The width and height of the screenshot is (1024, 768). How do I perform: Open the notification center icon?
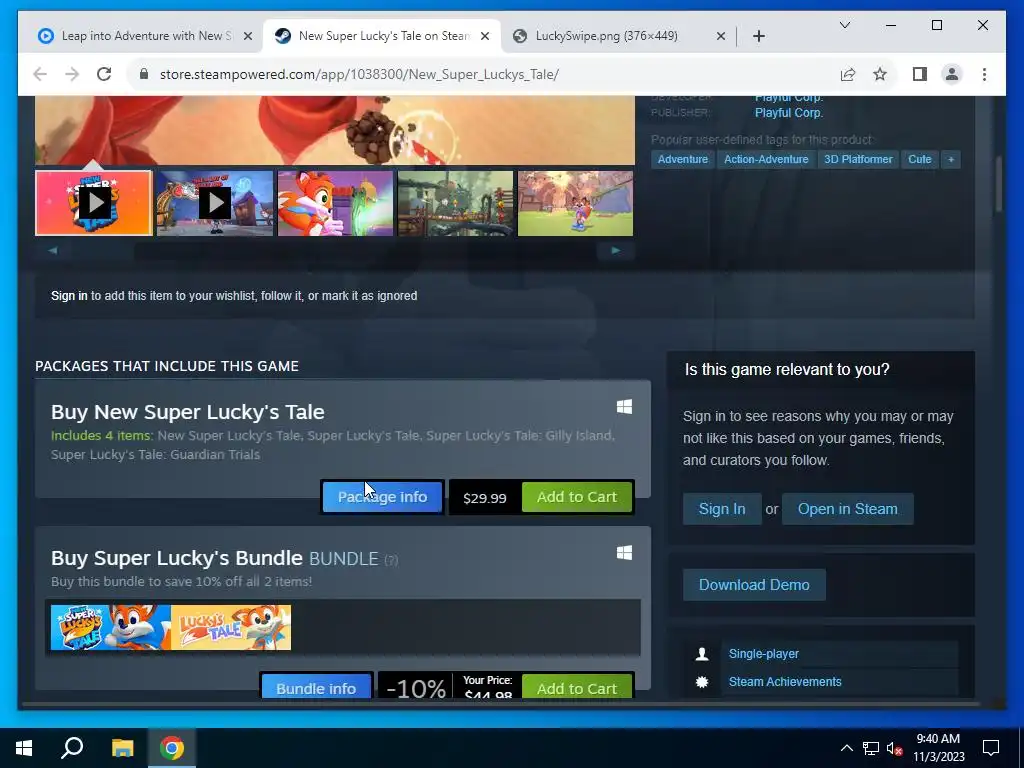[x=991, y=748]
